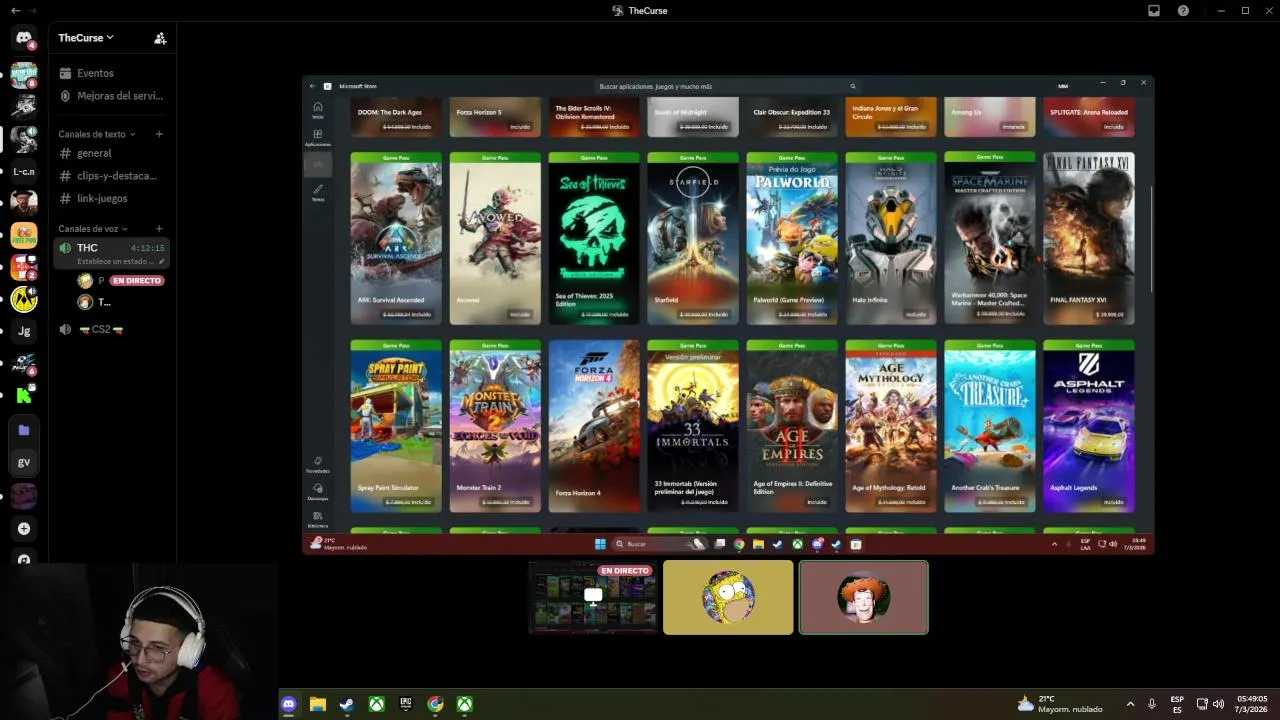Open the Forza Horizon 4 card
1280x720 pixels.
[594, 426]
